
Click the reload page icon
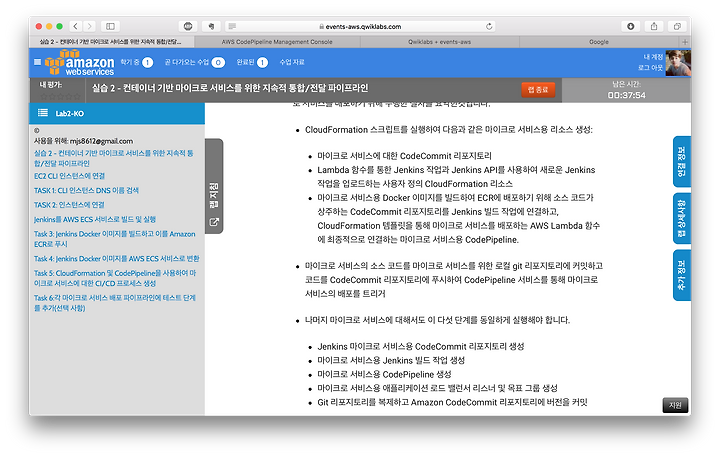coord(489,26)
